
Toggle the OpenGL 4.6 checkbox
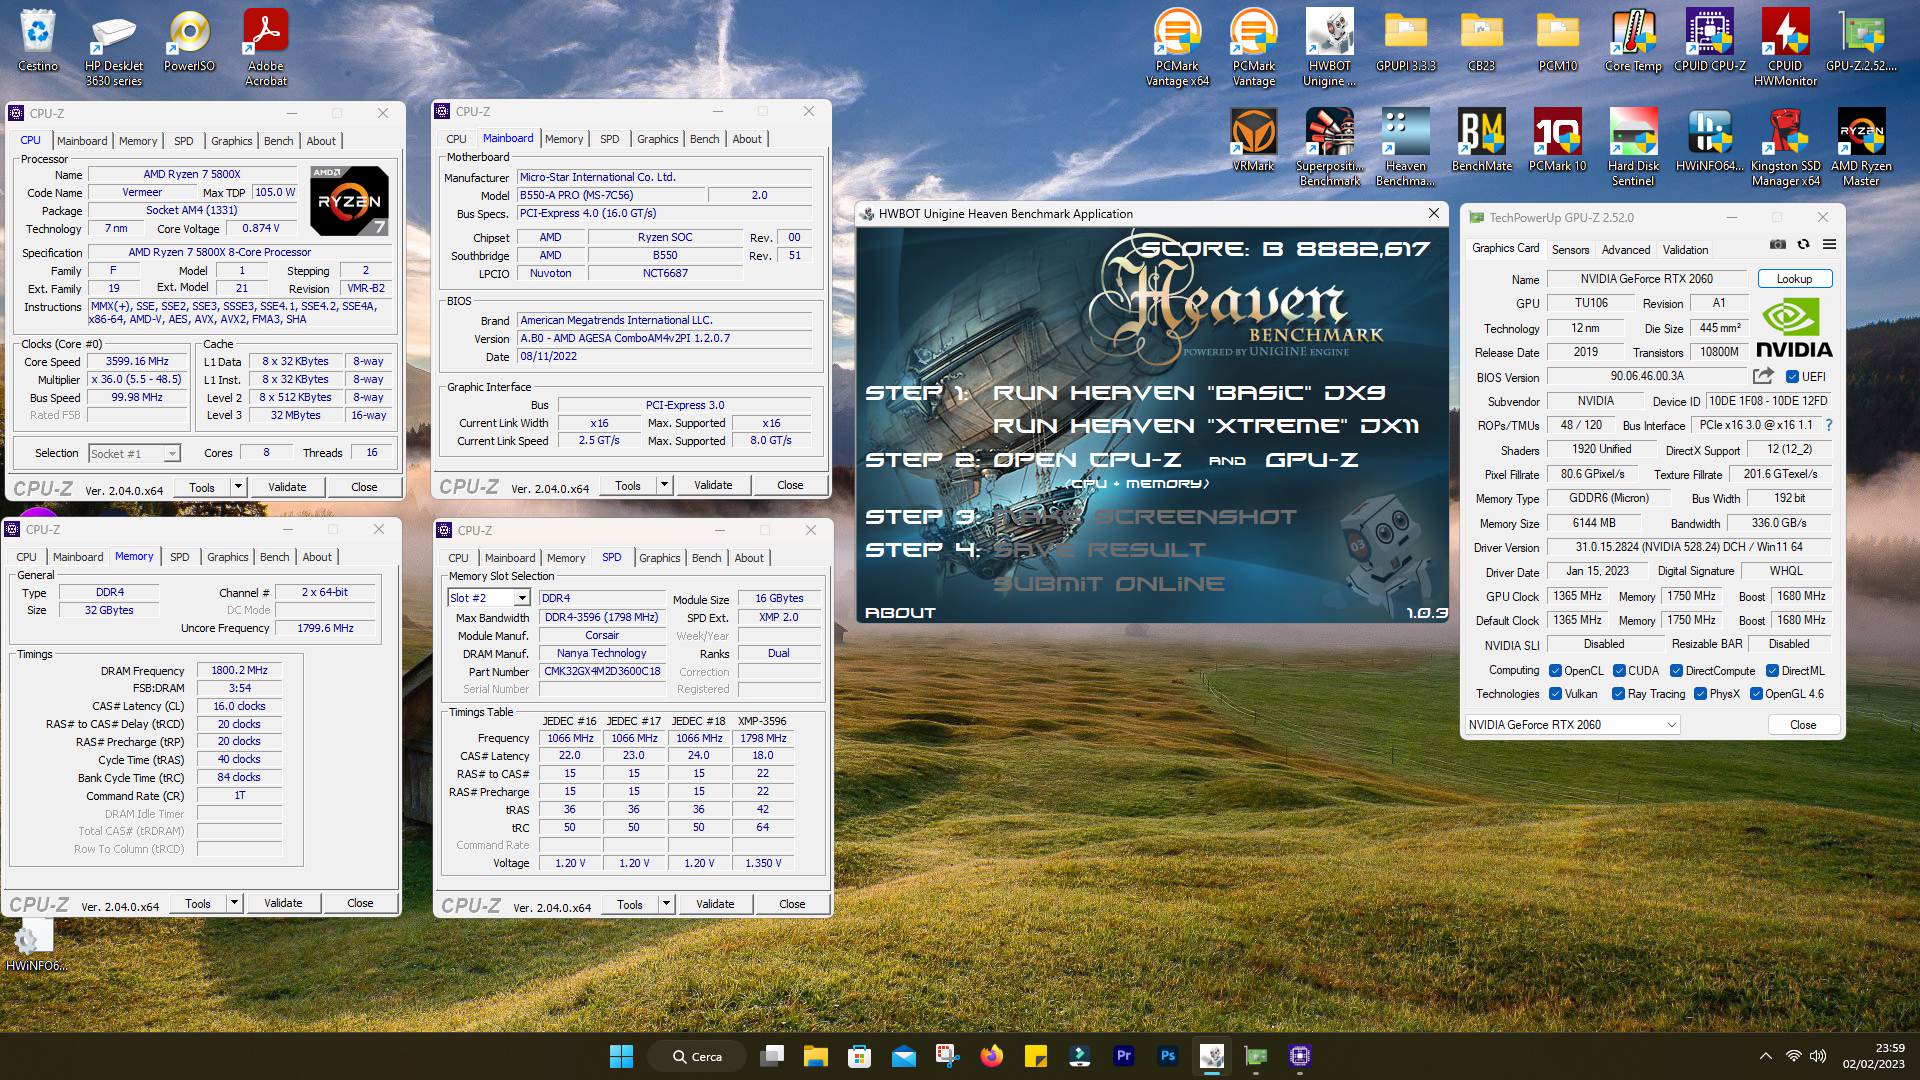click(1756, 694)
